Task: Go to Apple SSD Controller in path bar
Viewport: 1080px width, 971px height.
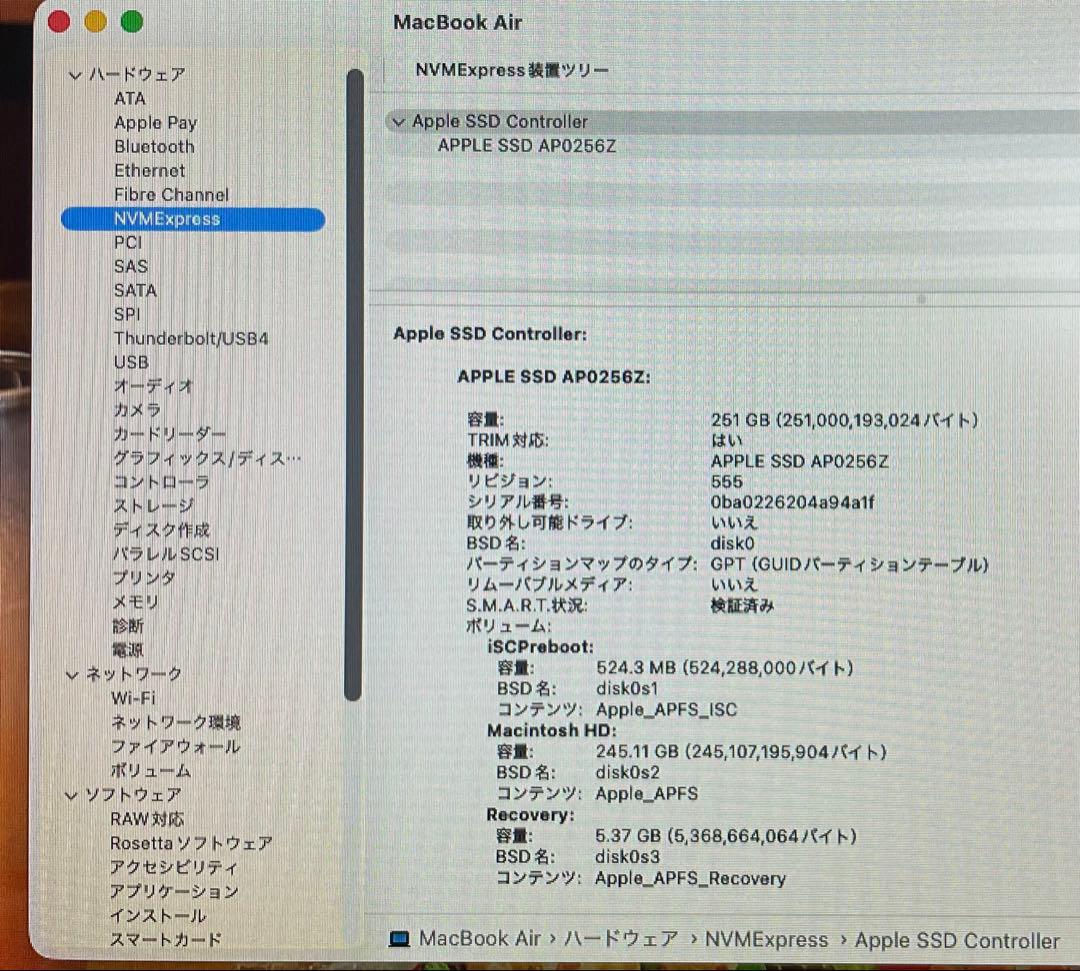Action: pos(957,941)
